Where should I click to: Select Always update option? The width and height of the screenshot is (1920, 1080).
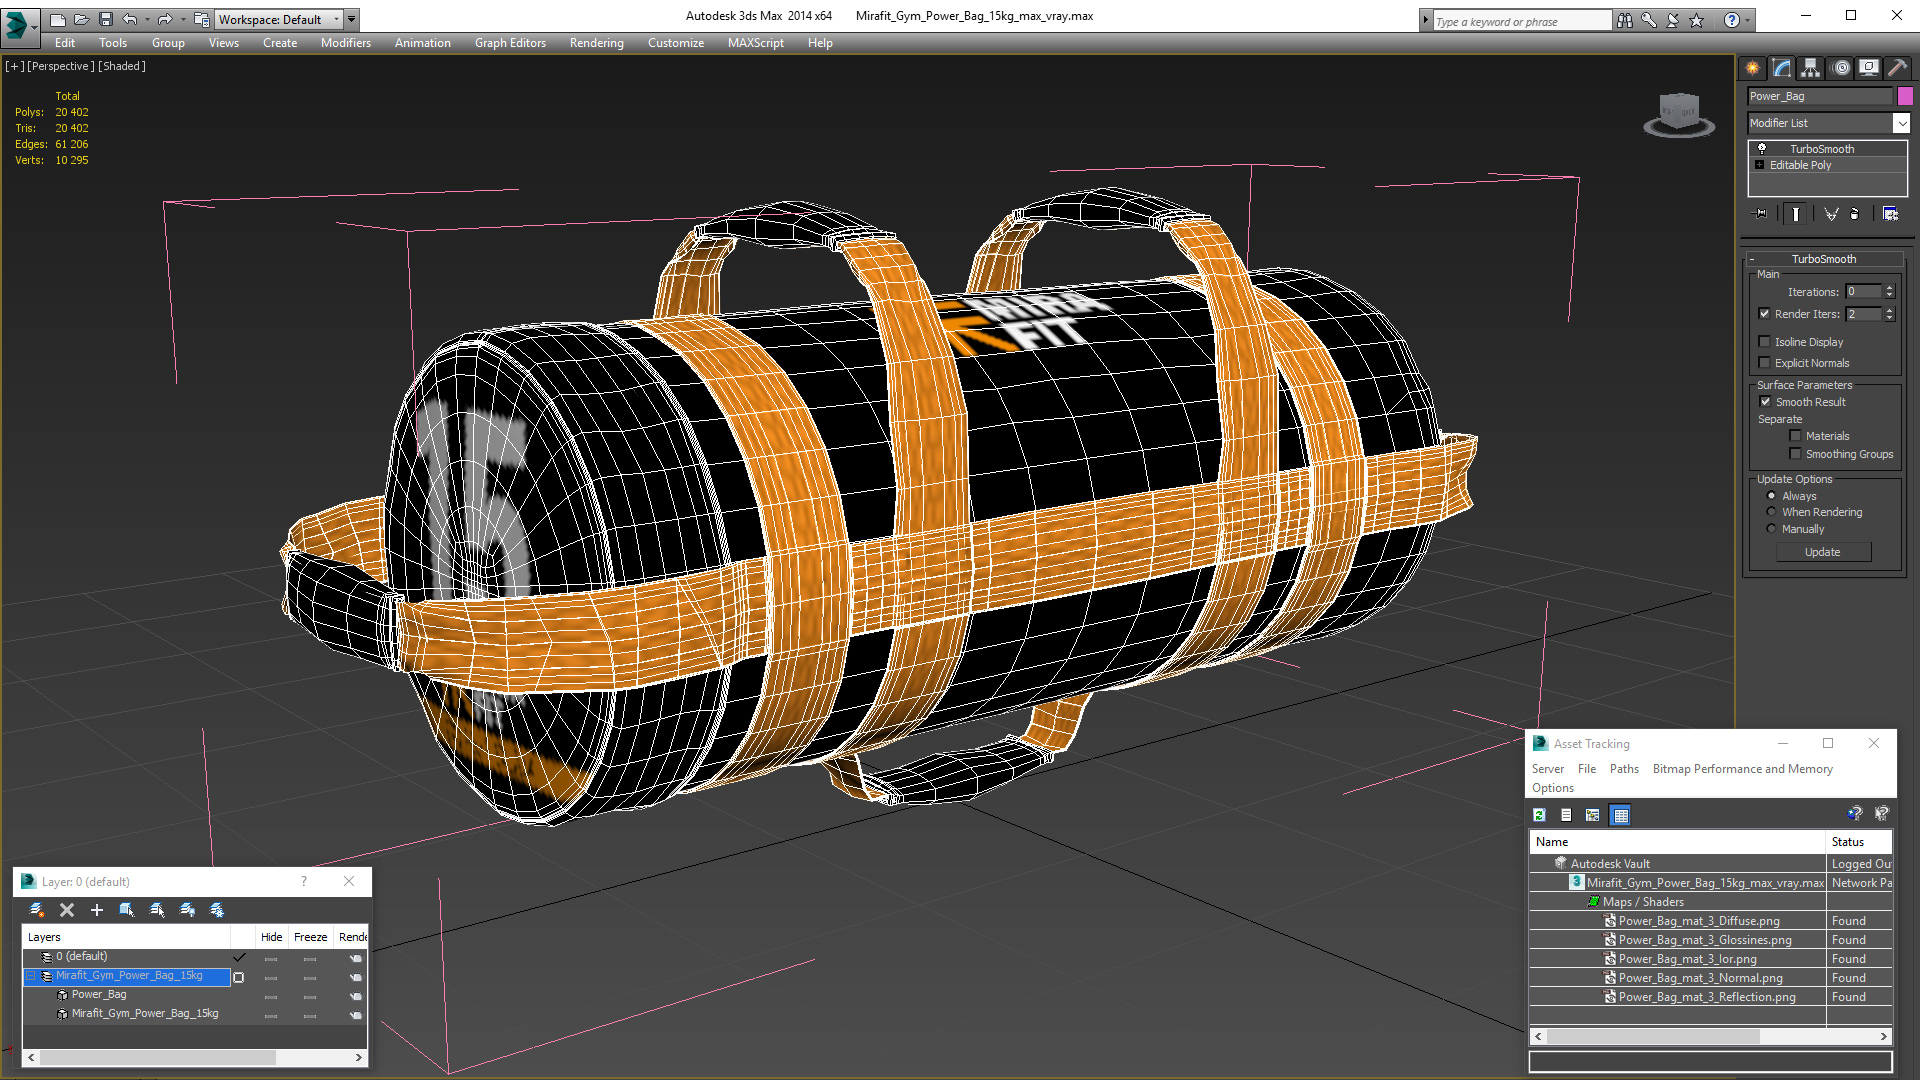click(1772, 496)
